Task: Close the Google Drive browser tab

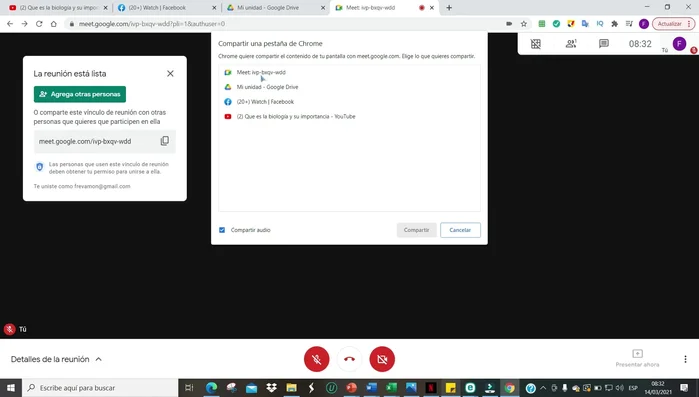Action: (323, 8)
